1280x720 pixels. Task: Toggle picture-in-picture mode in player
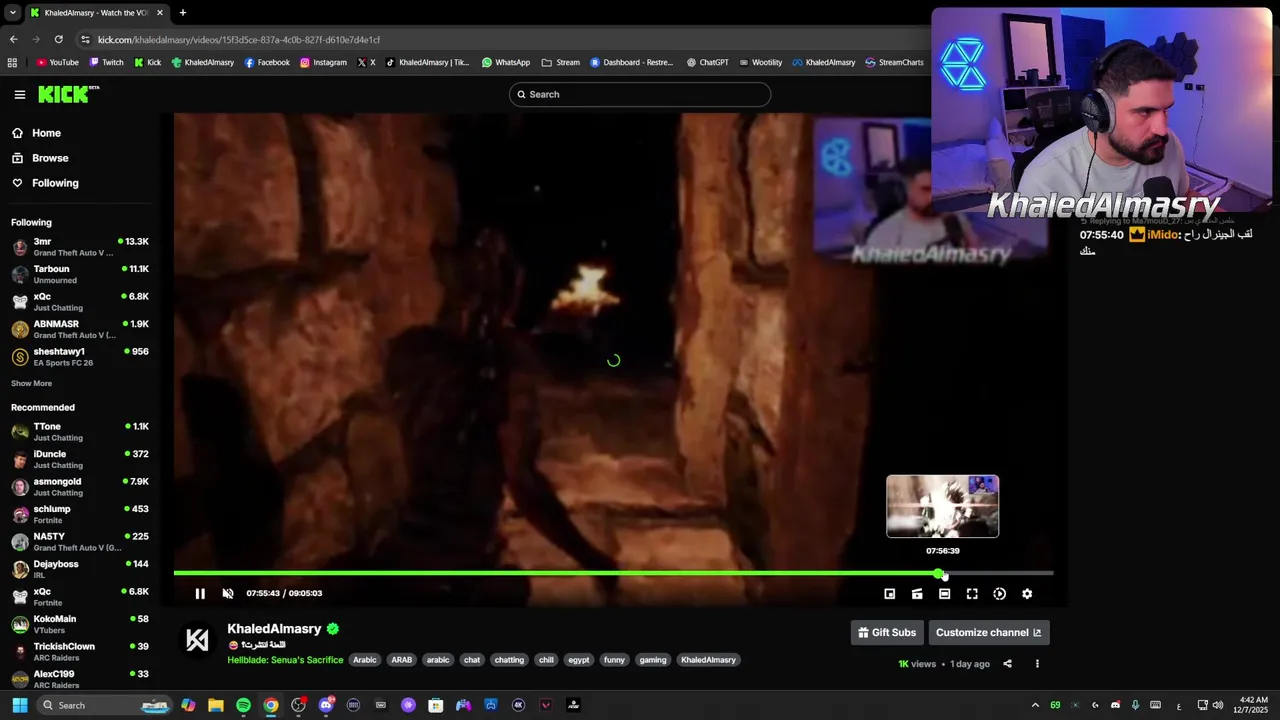click(890, 594)
